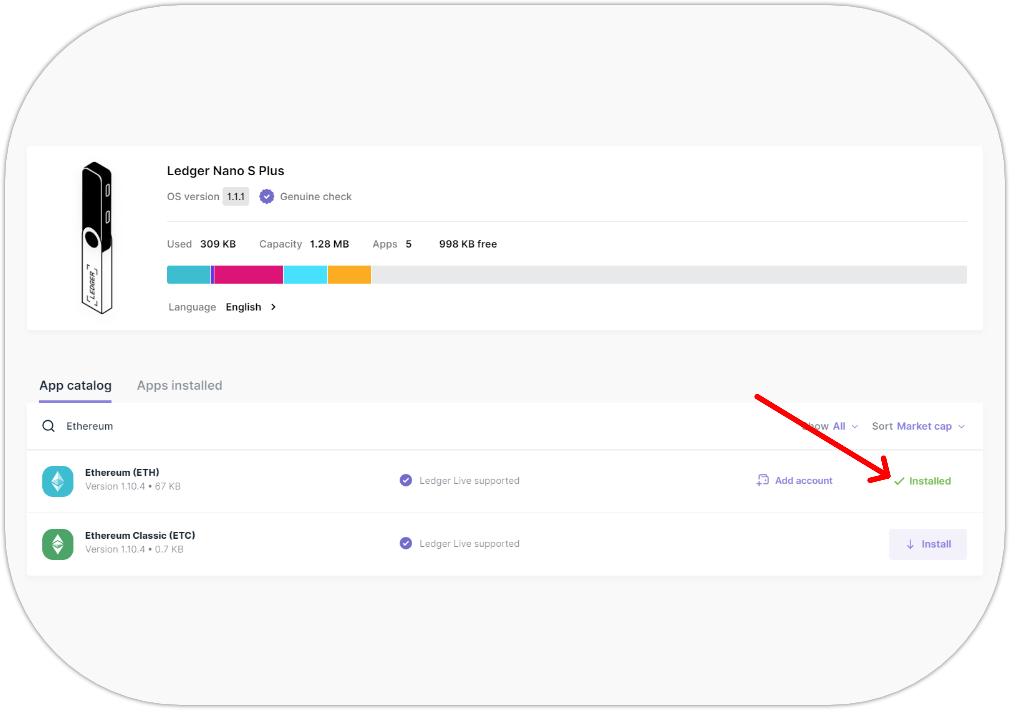This screenshot has height=710, width=1010.
Task: Click the green Ethereum Classic app icon
Action: pyautogui.click(x=58, y=544)
